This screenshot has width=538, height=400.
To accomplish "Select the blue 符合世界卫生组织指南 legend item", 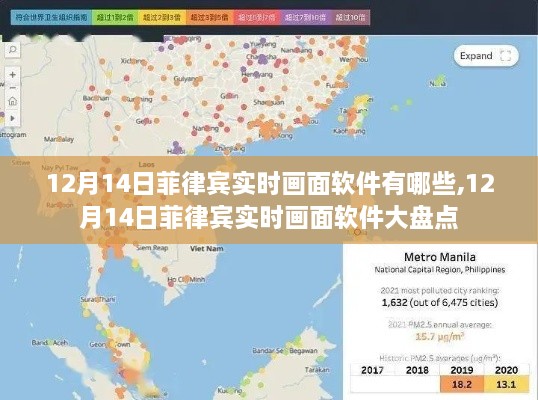I will pos(51,17).
